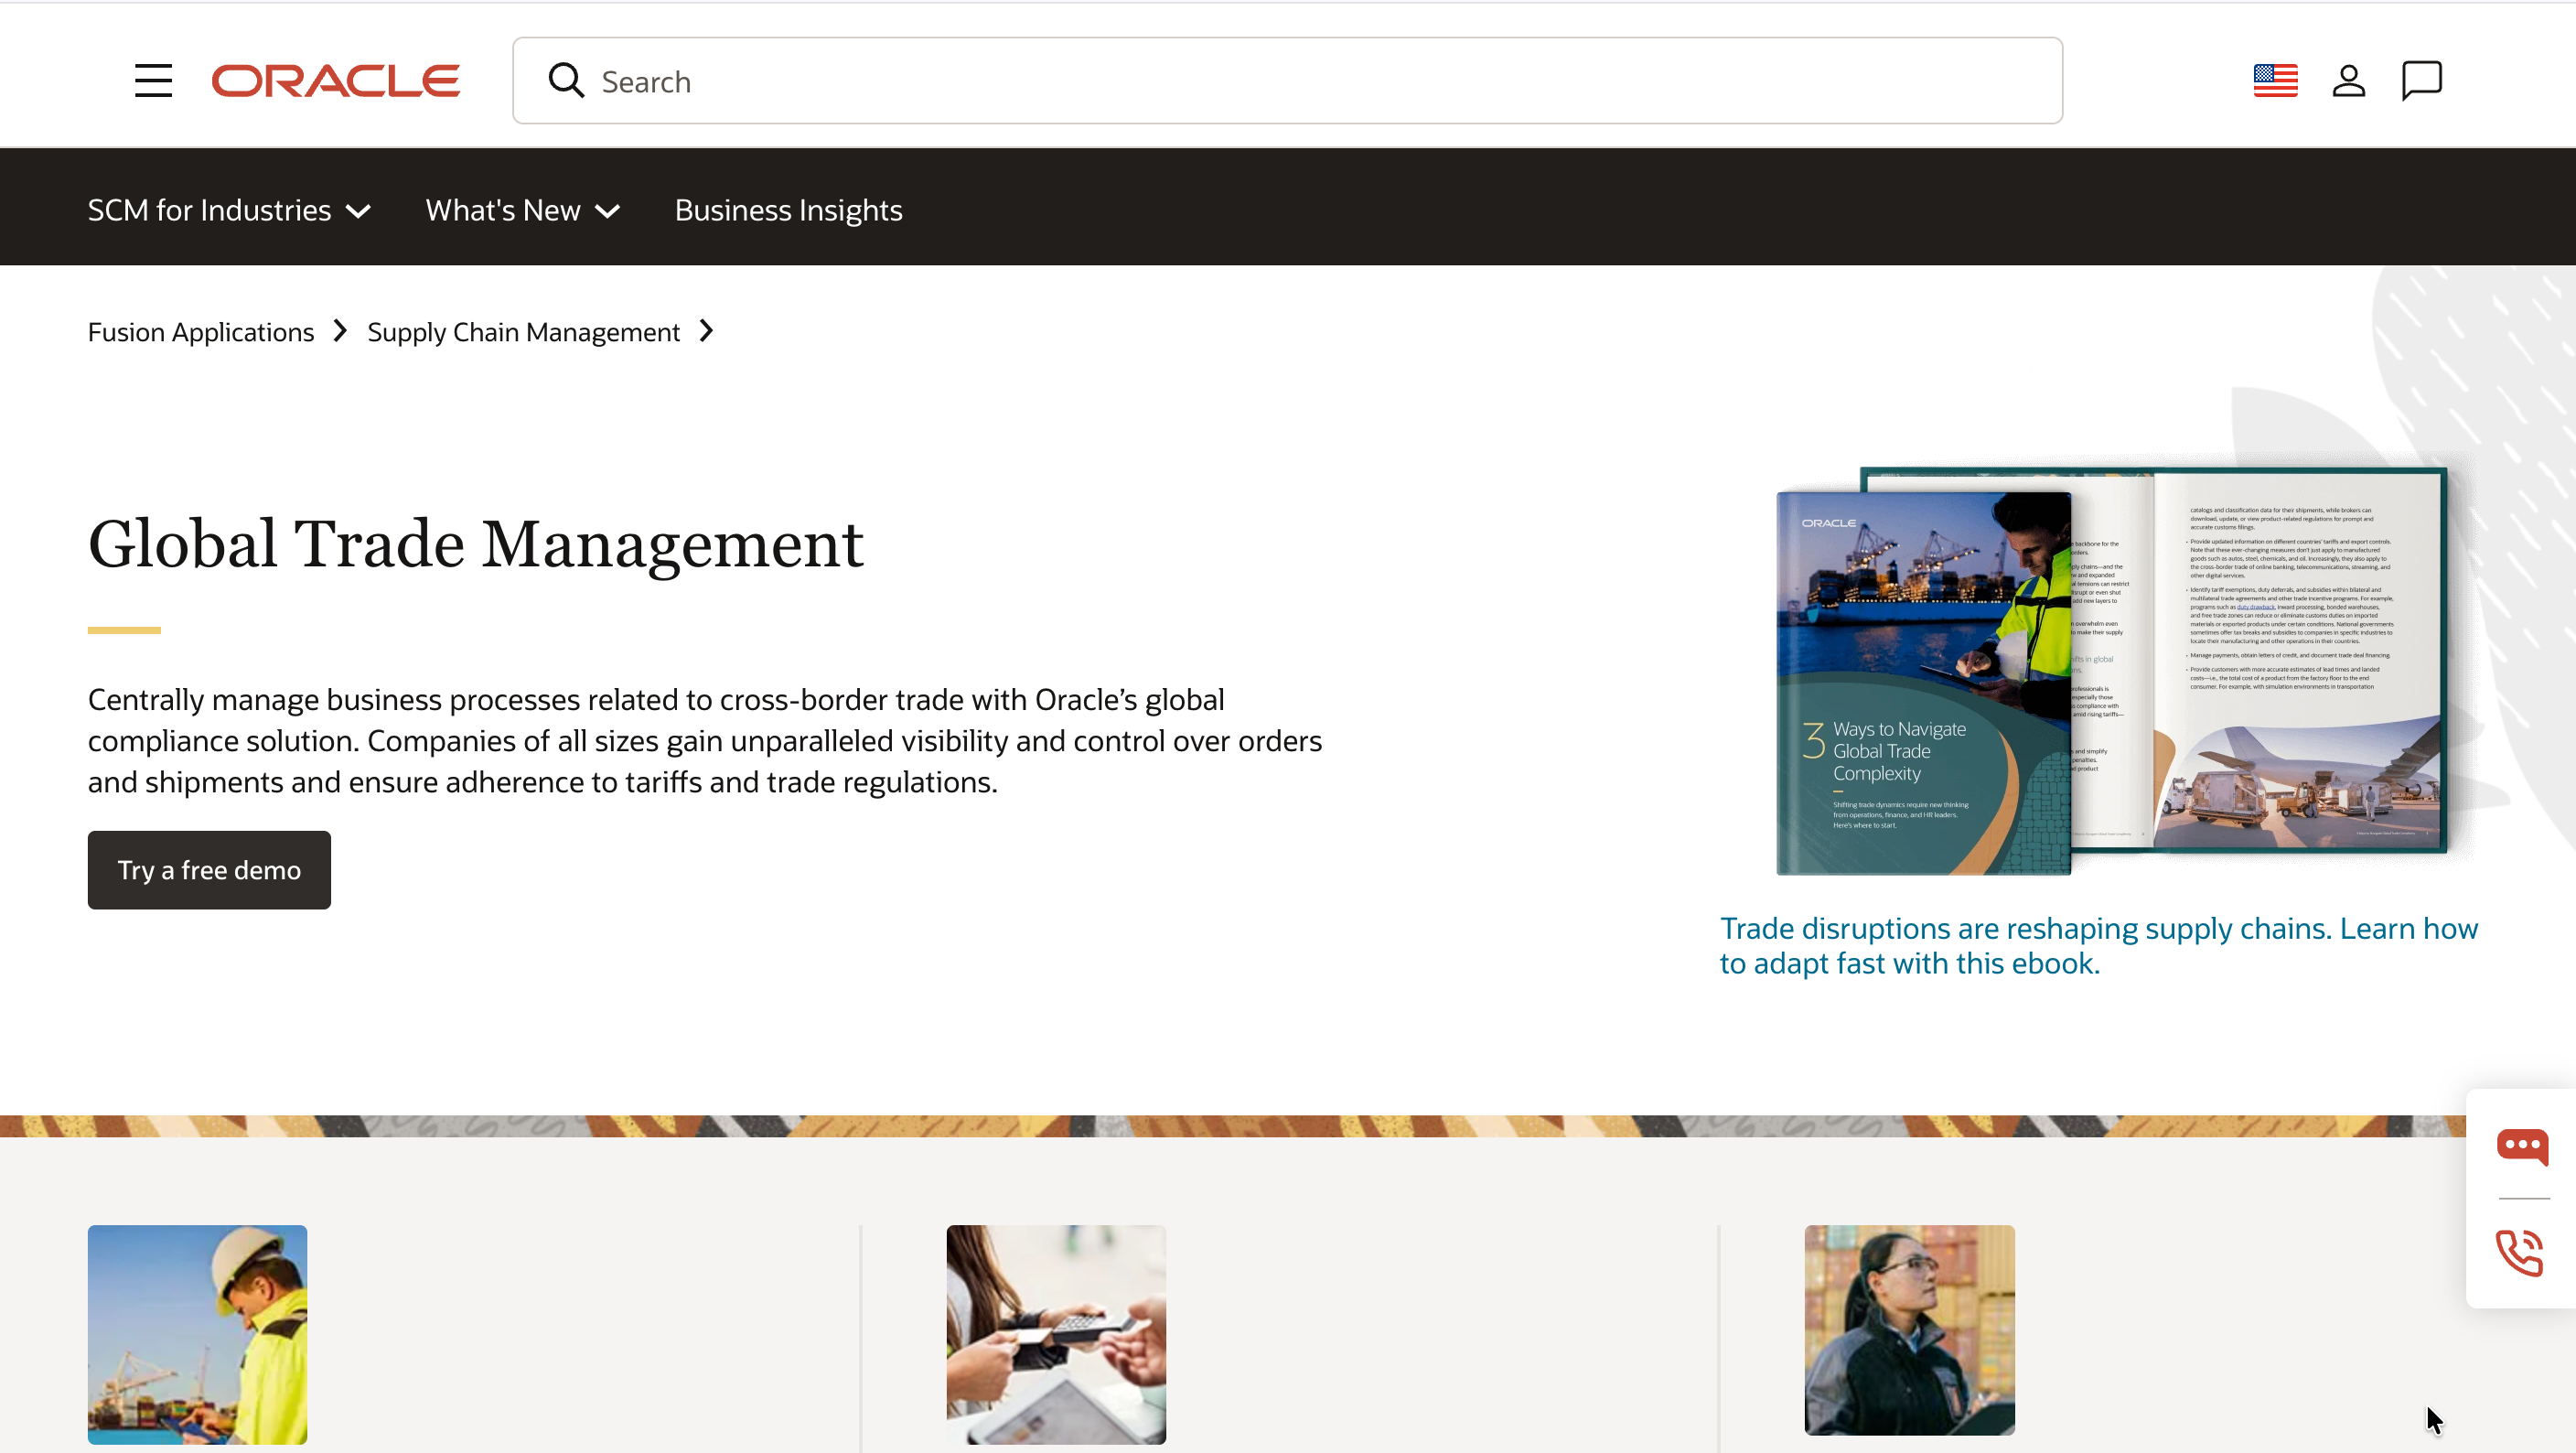The image size is (2576, 1453).
Task: Open Business Insights menu item
Action: 788,210
